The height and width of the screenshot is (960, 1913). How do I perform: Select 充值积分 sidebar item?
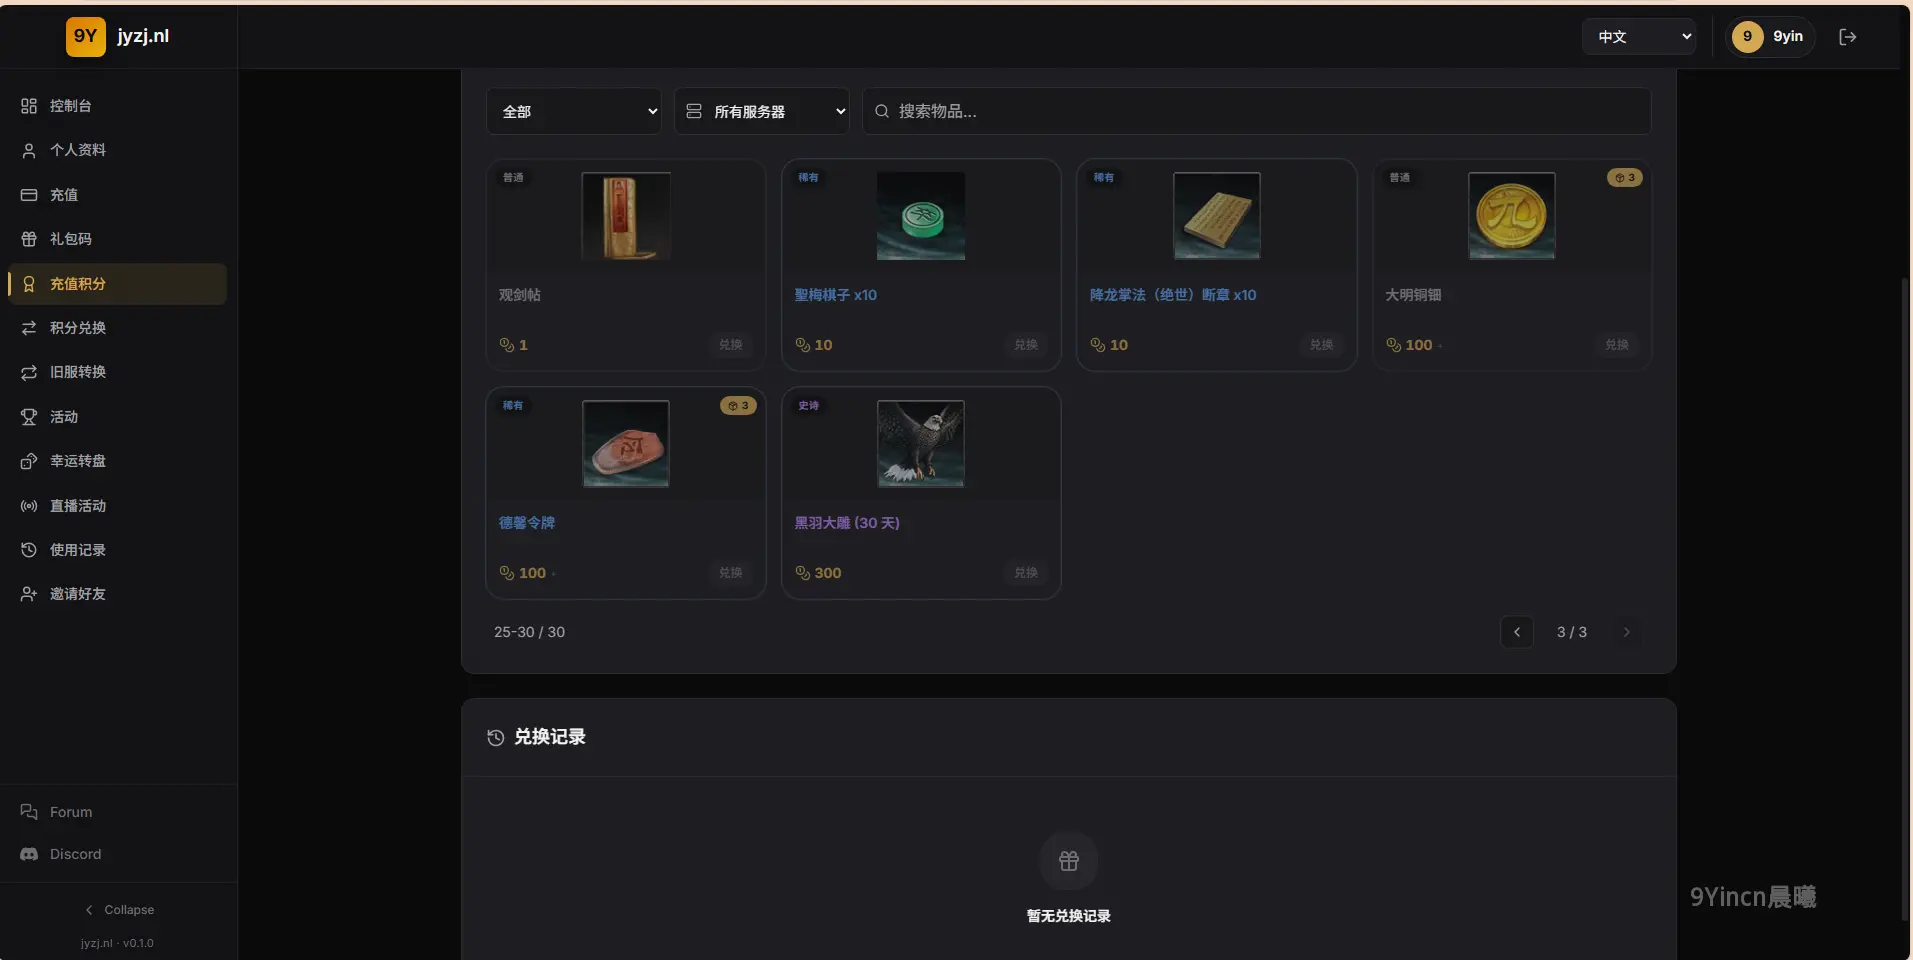117,284
